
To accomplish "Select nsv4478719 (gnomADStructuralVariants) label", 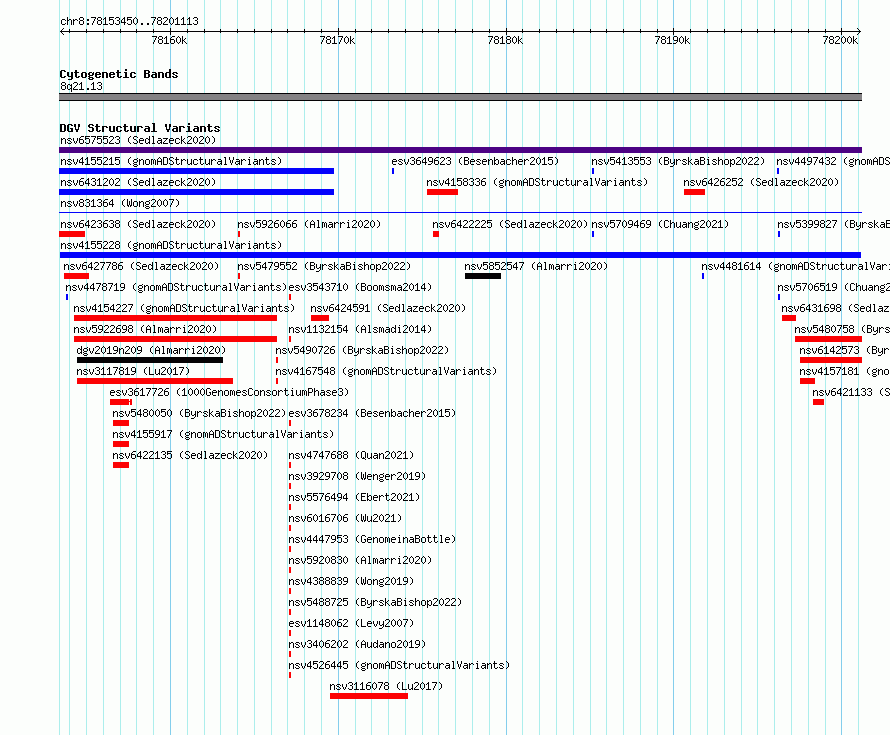I will (x=176, y=287).
